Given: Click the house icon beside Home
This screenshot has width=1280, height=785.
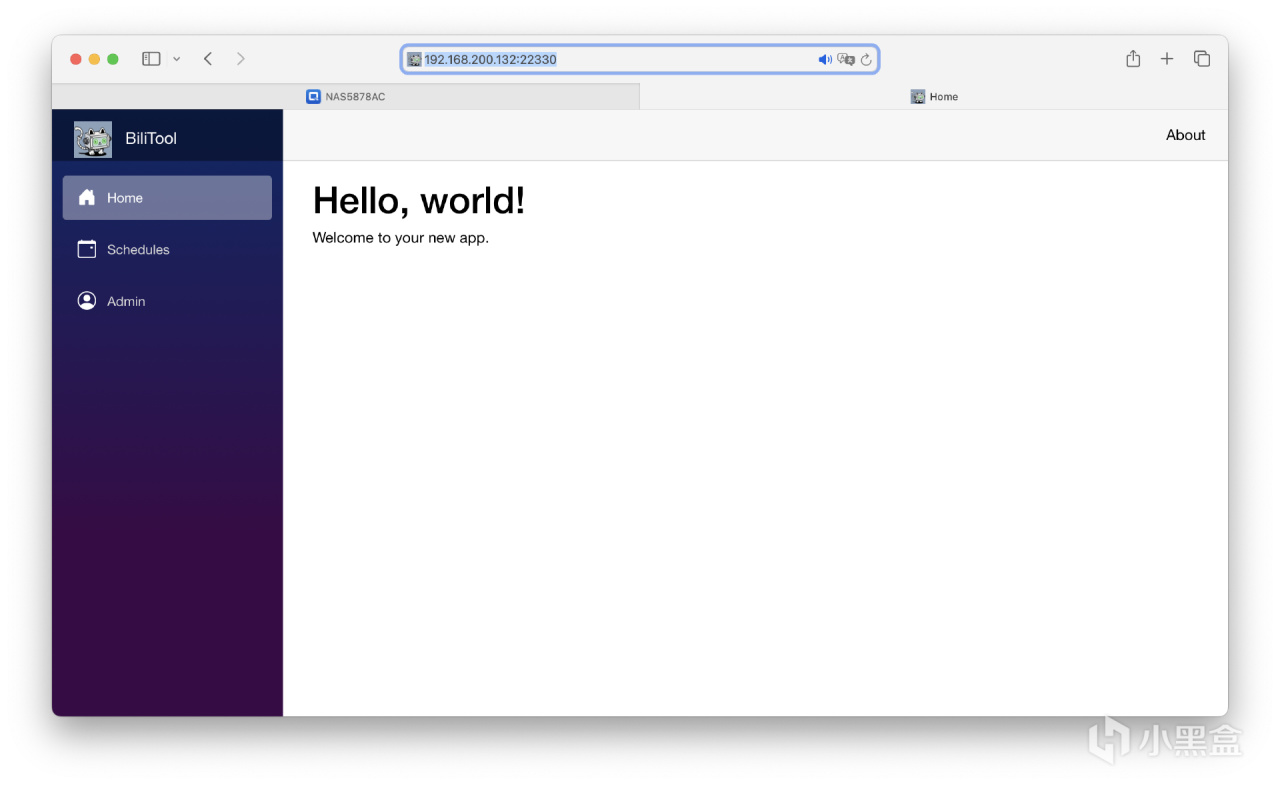Looking at the screenshot, I should 87,198.
